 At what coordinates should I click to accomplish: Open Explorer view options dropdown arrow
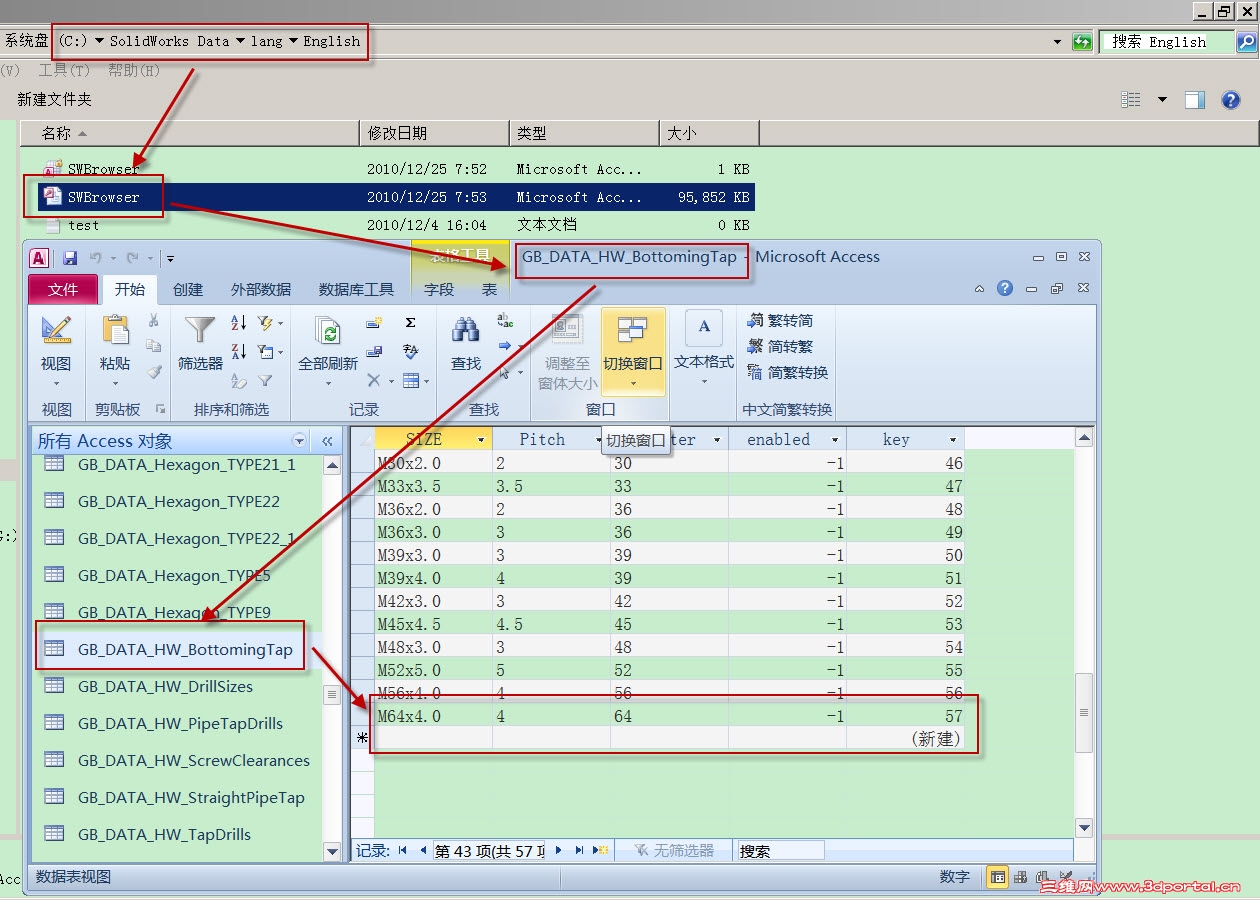tap(1162, 100)
